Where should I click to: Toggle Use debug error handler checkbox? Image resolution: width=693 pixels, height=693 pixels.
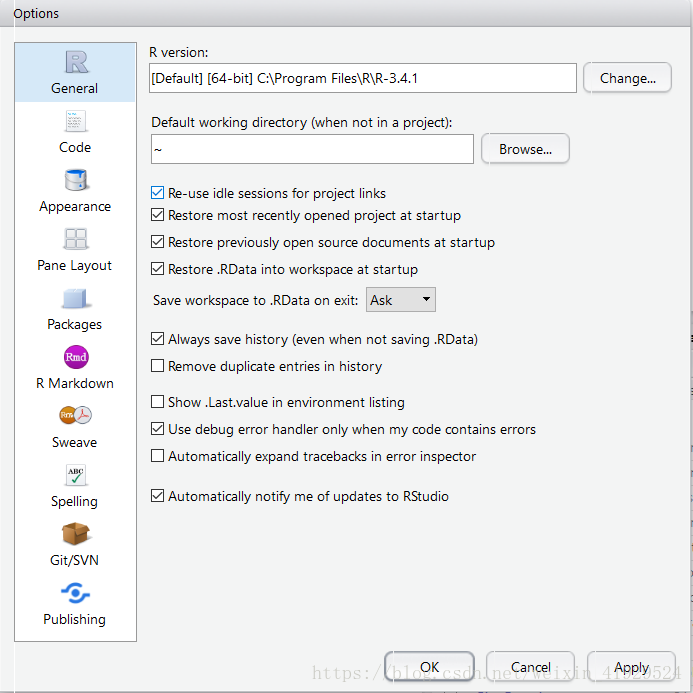(157, 429)
